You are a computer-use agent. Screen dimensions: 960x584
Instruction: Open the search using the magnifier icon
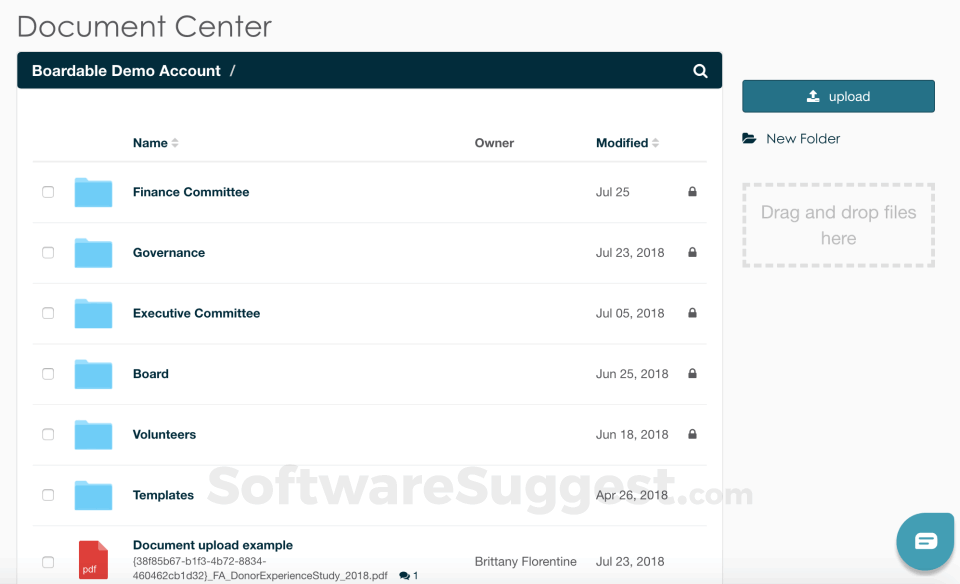(x=700, y=70)
